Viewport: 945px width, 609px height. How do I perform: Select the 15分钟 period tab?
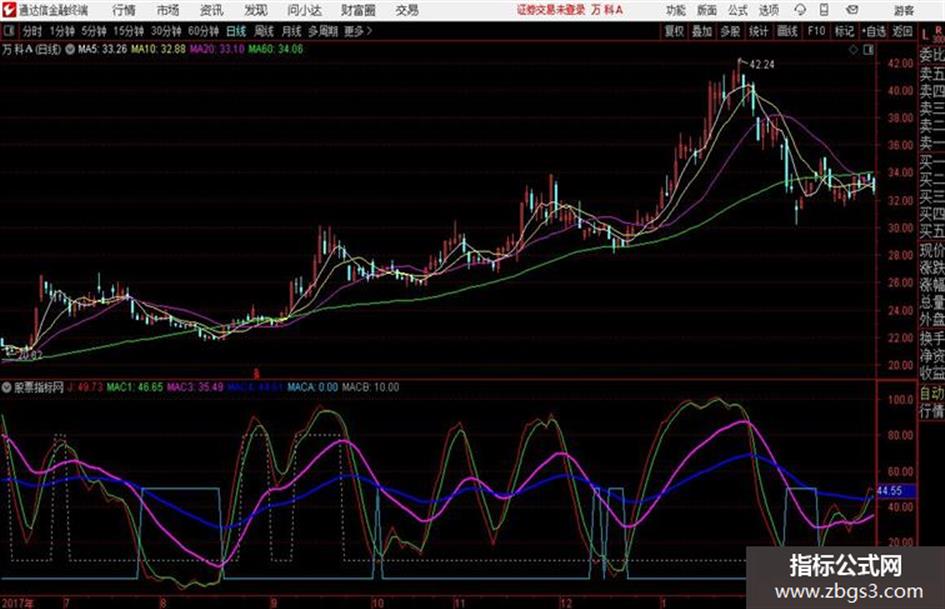click(128, 31)
